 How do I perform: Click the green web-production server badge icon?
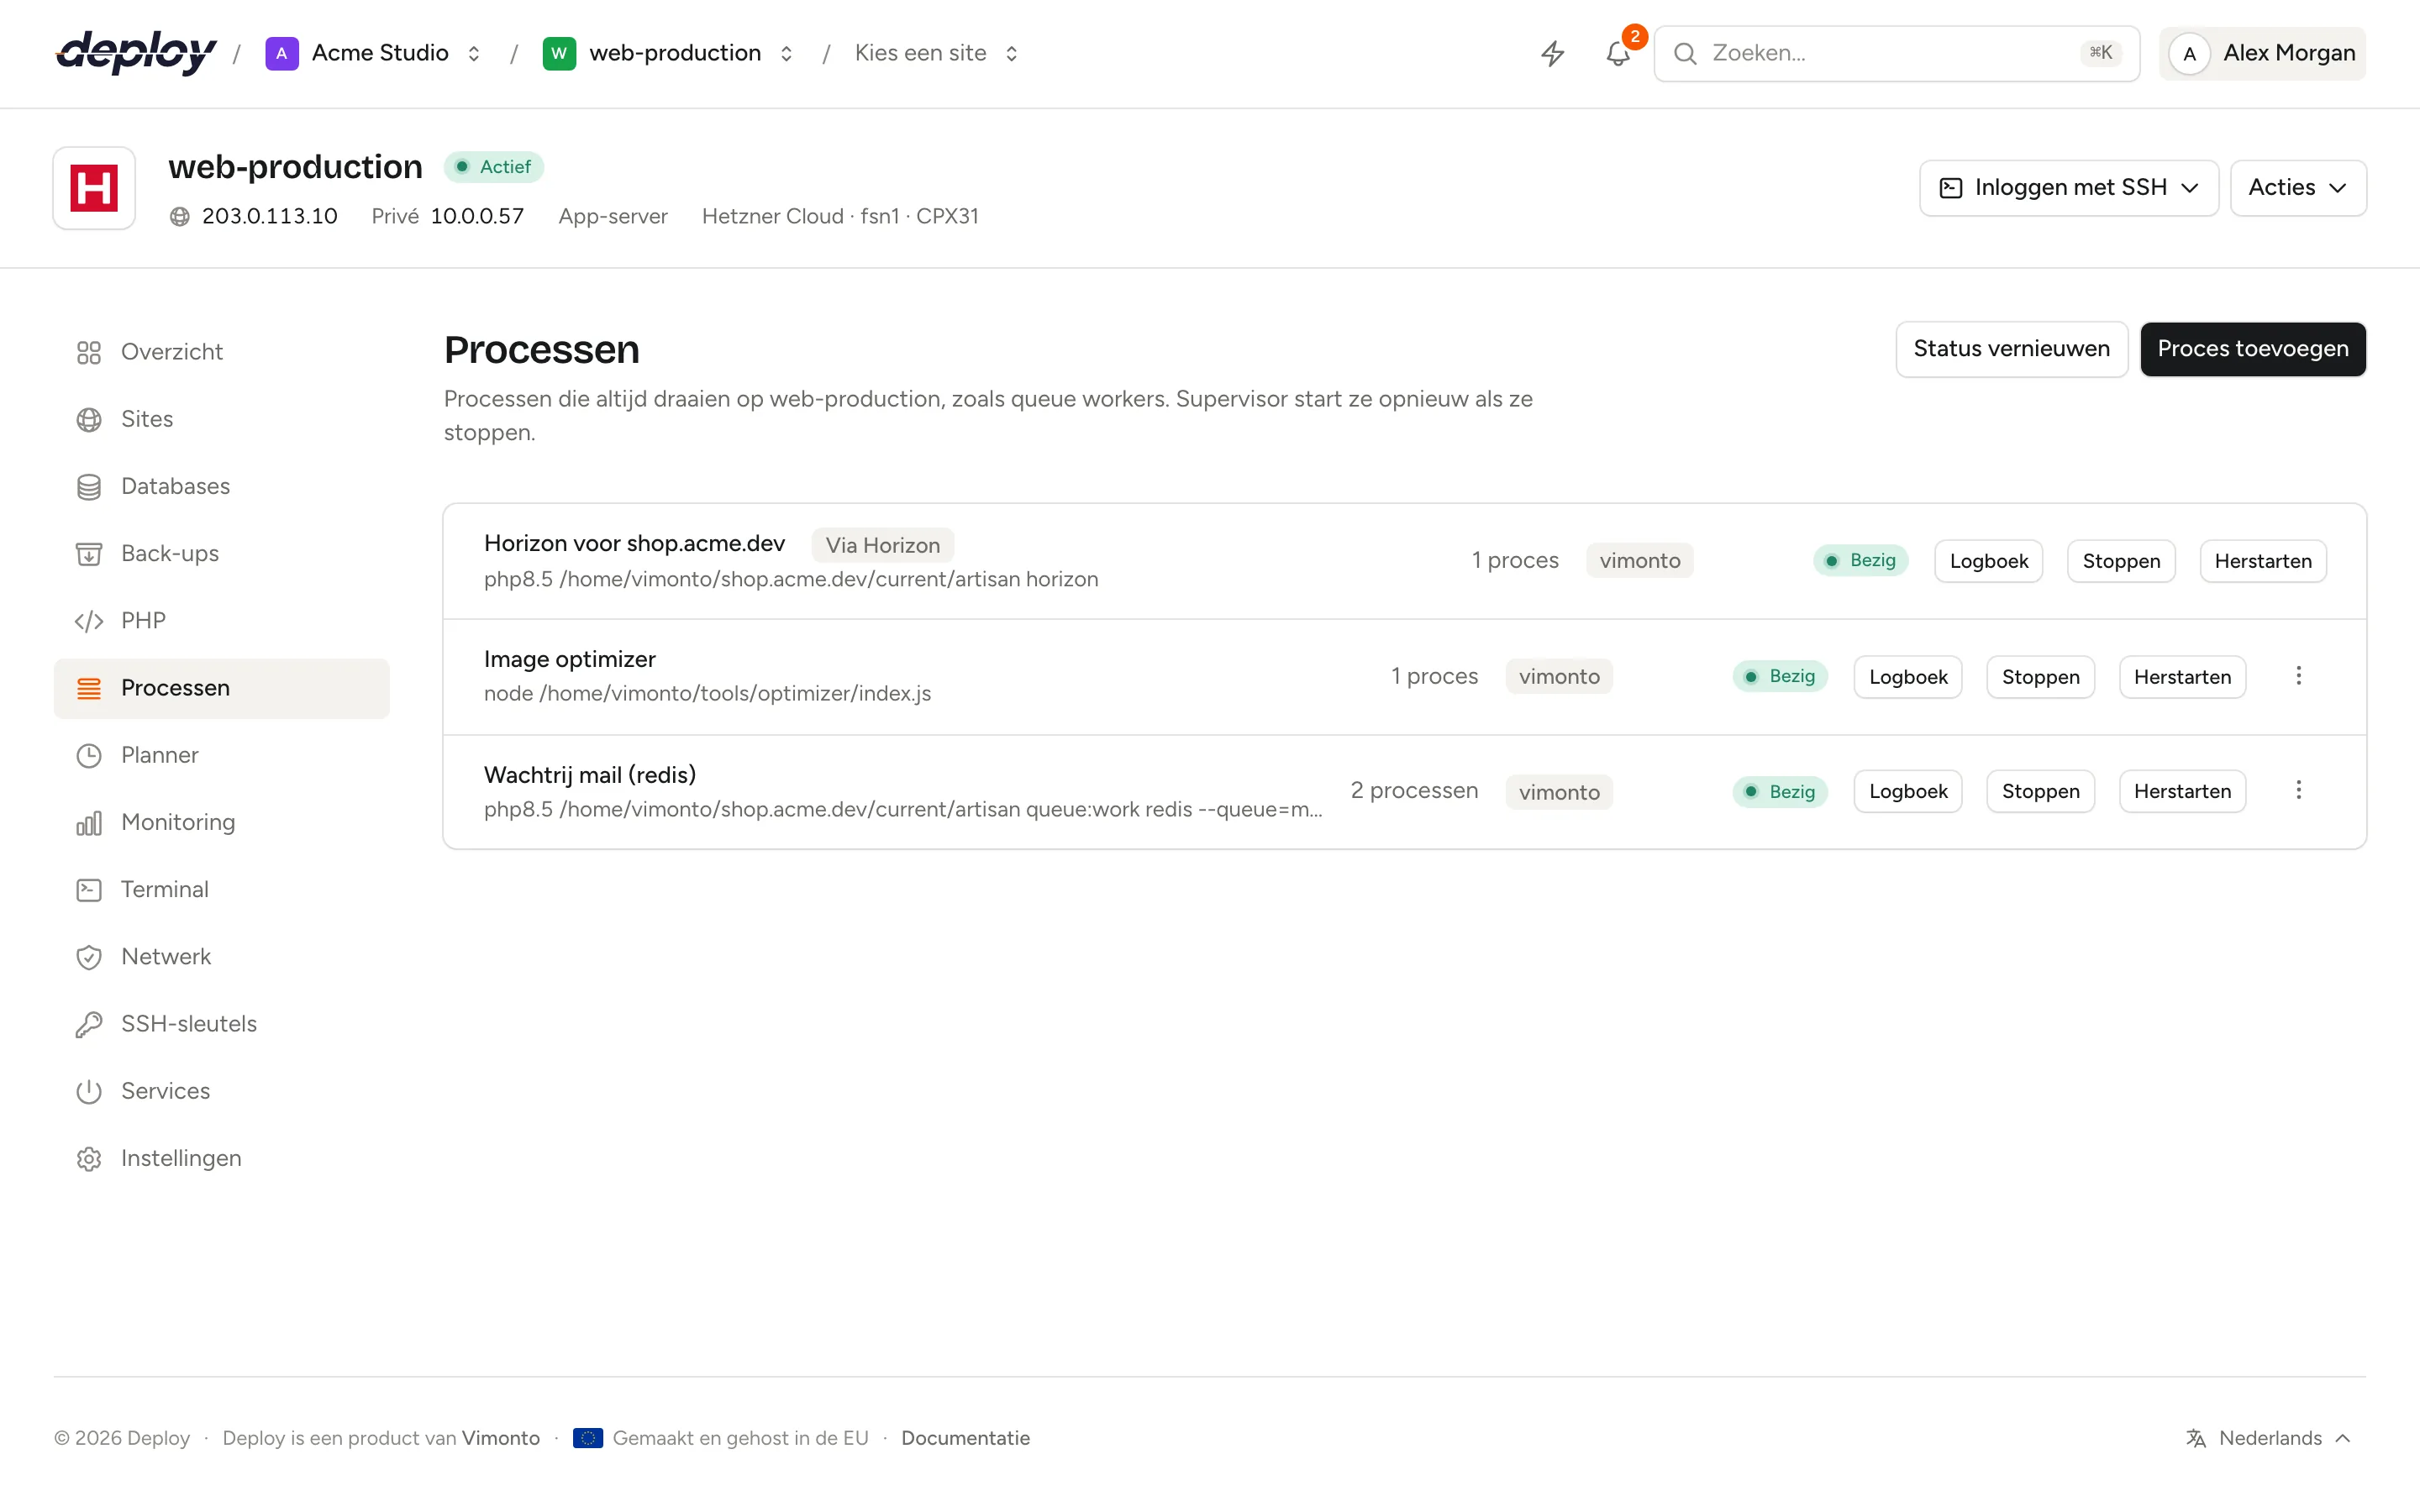559,53
